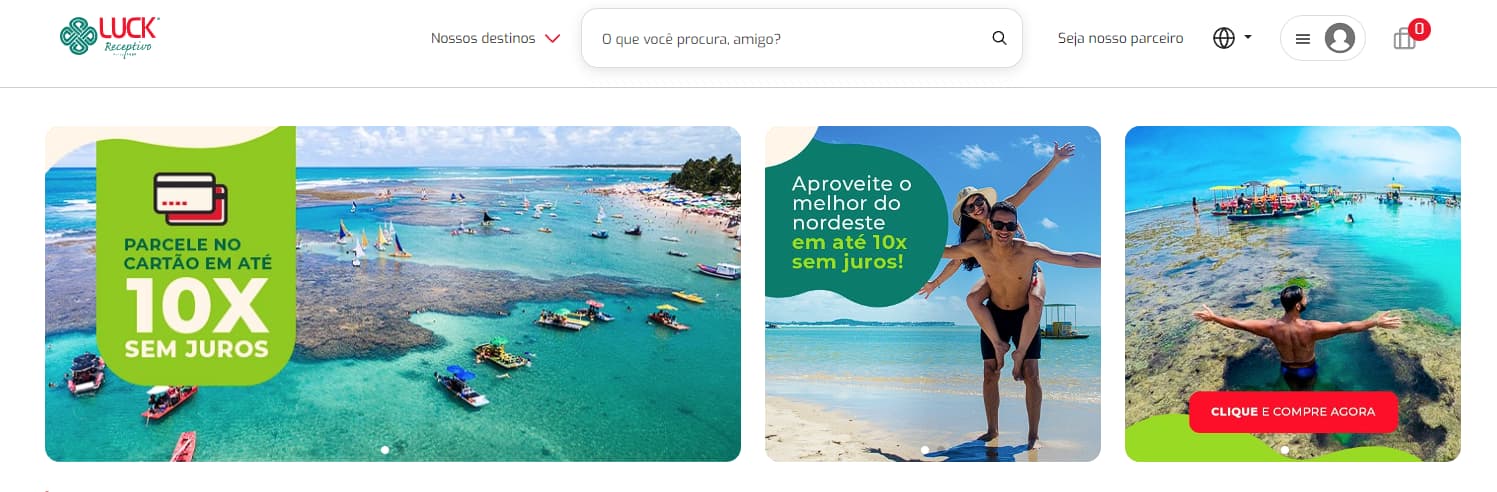
Task: Click the Seja nosso parceiro link
Action: pos(1120,38)
